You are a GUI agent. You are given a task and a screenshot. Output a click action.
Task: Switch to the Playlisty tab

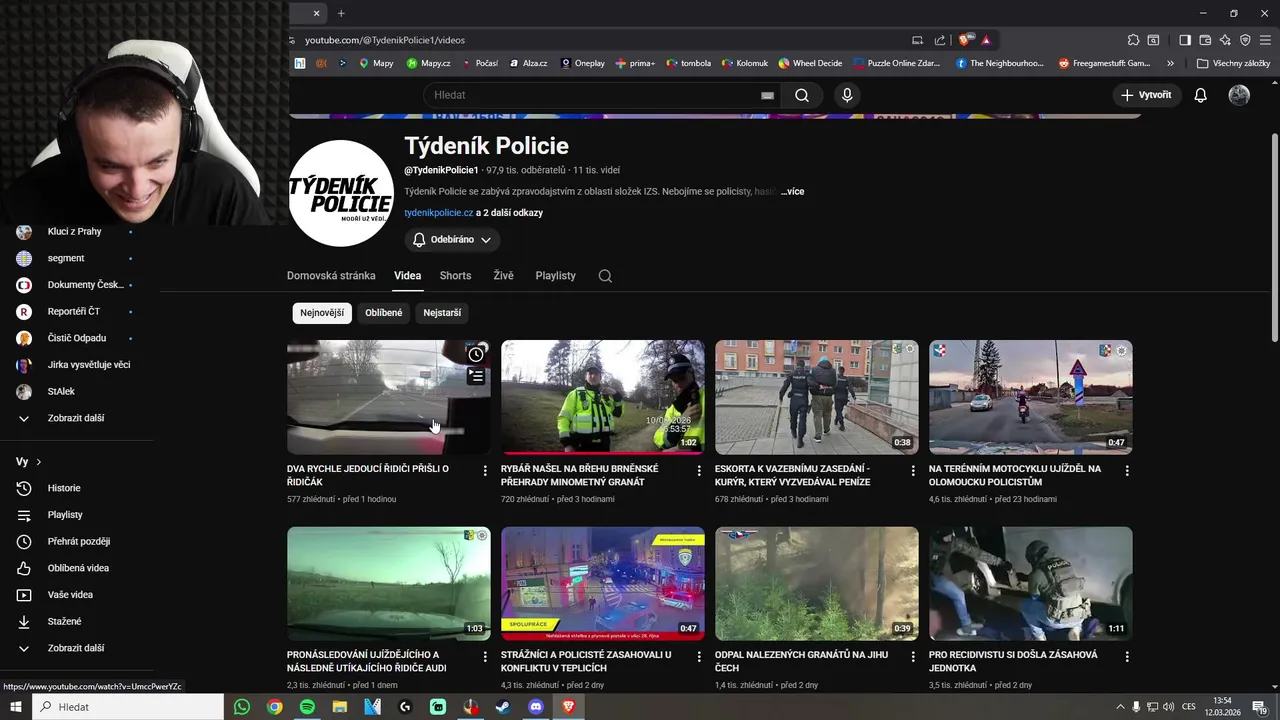point(555,276)
